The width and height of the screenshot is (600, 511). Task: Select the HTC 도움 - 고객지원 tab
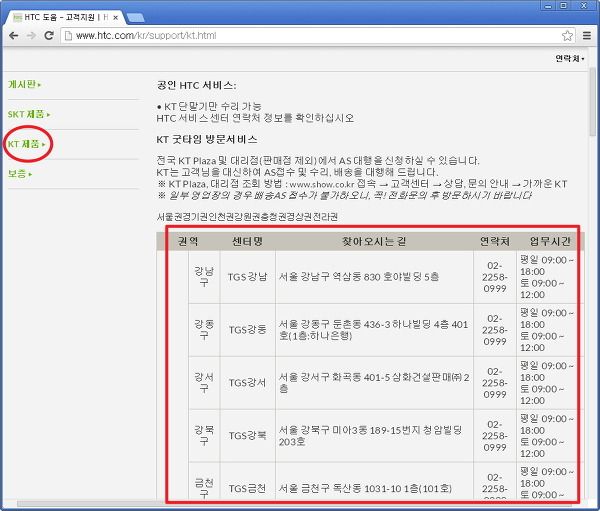(x=65, y=17)
